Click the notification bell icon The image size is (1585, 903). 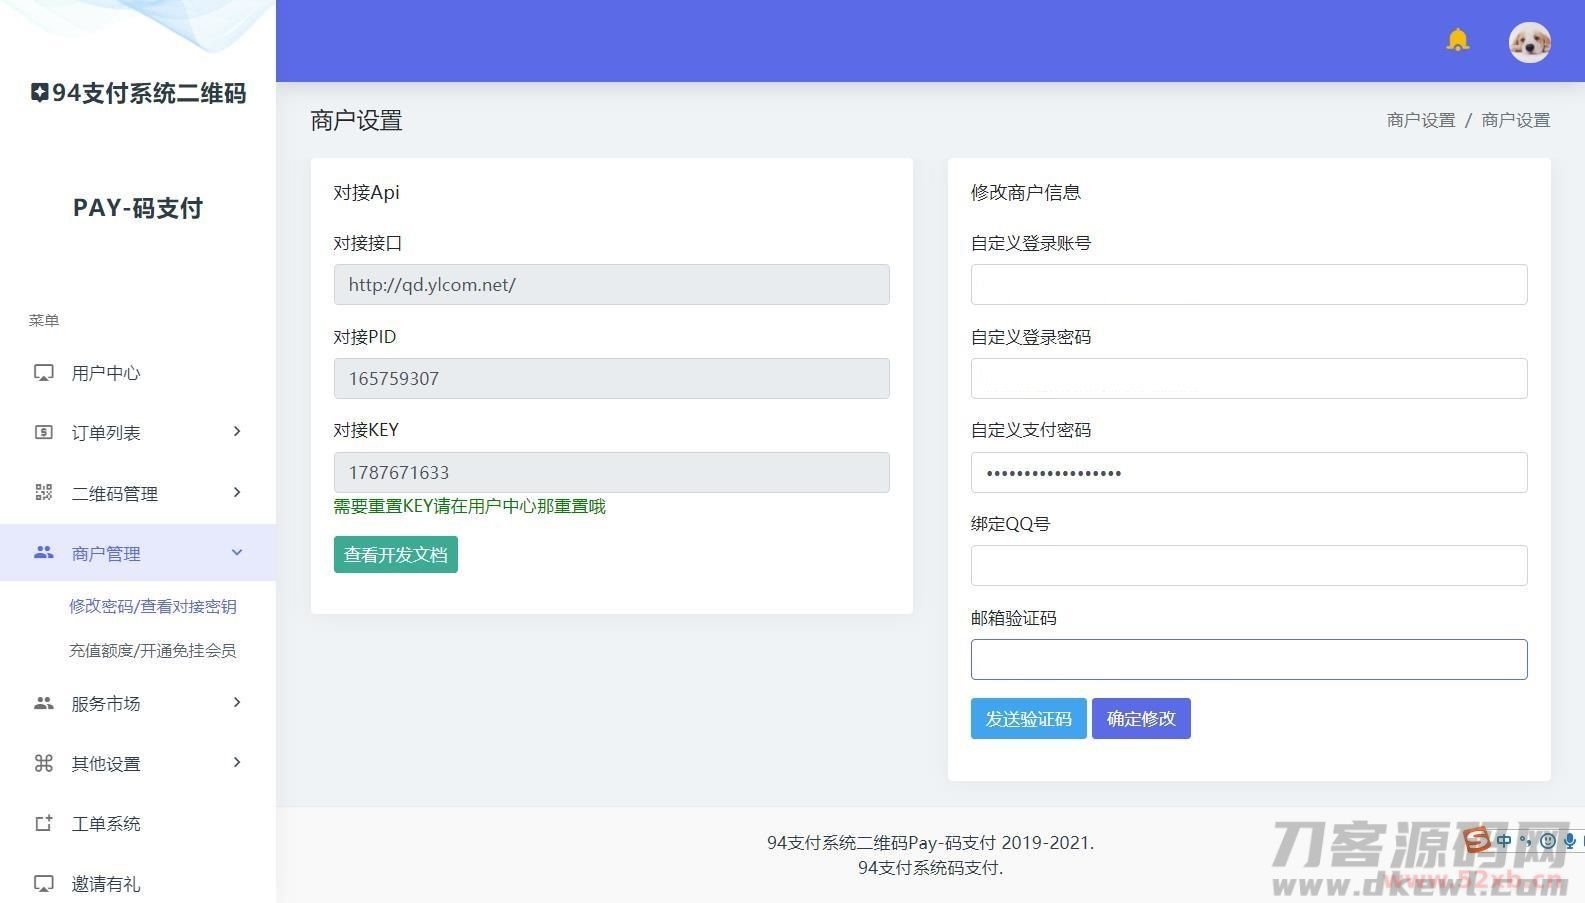(1457, 40)
